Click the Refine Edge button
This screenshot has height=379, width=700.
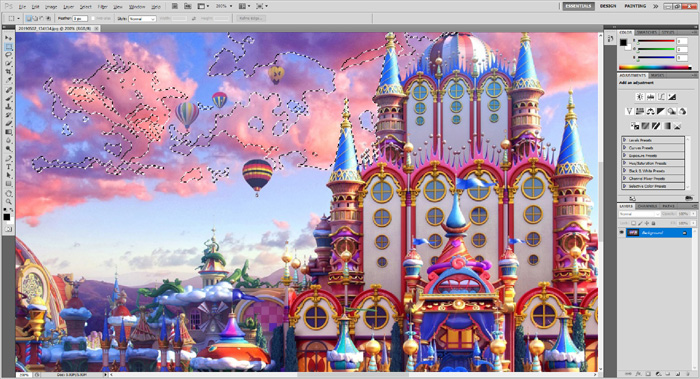click(251, 18)
